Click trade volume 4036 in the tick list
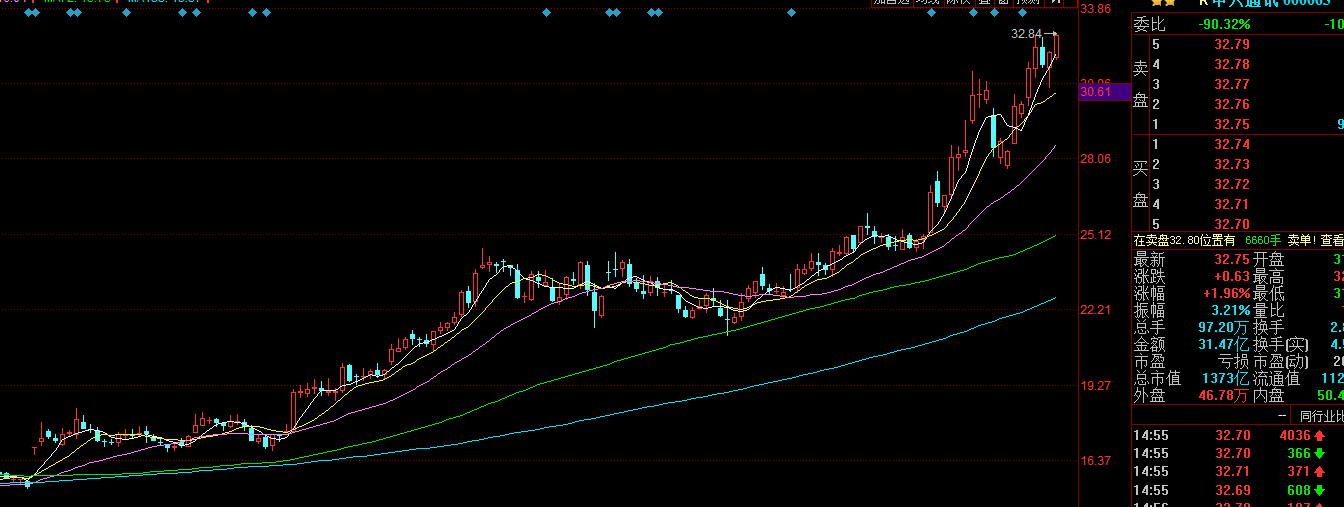Screen dimensions: 1344x507 (1295, 436)
